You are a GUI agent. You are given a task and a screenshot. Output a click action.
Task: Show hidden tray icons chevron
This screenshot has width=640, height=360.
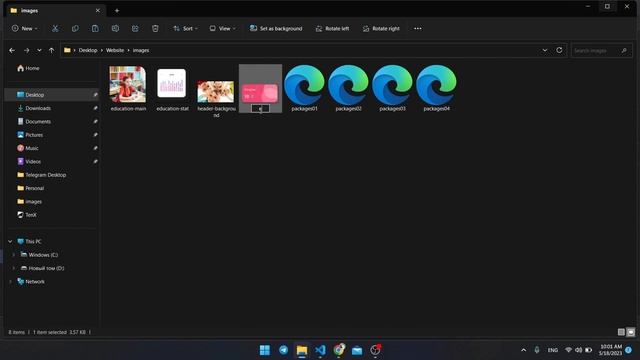[x=524, y=350]
